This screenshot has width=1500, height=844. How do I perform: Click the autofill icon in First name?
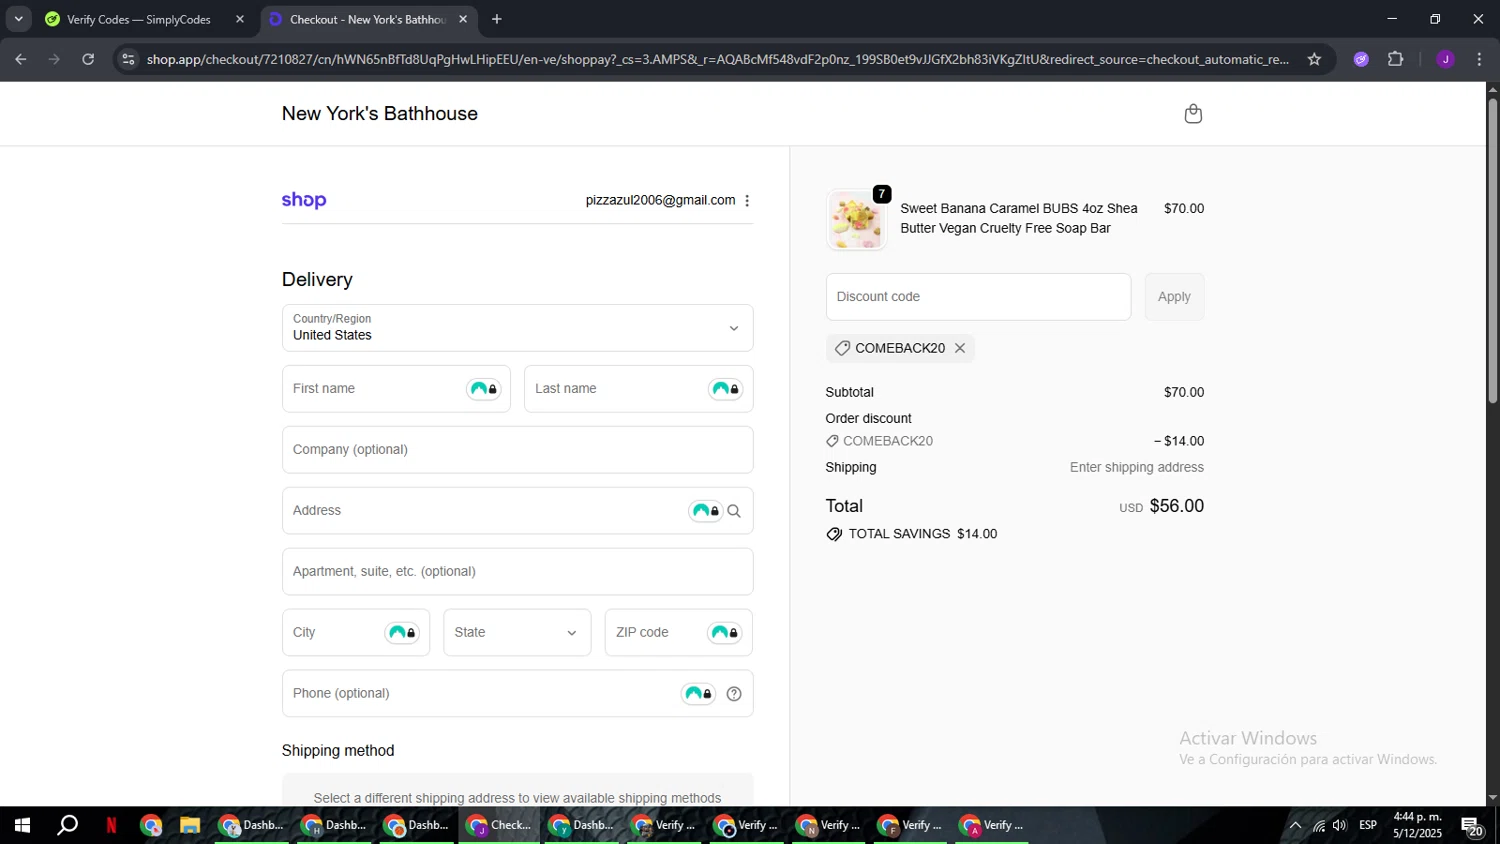coord(484,389)
